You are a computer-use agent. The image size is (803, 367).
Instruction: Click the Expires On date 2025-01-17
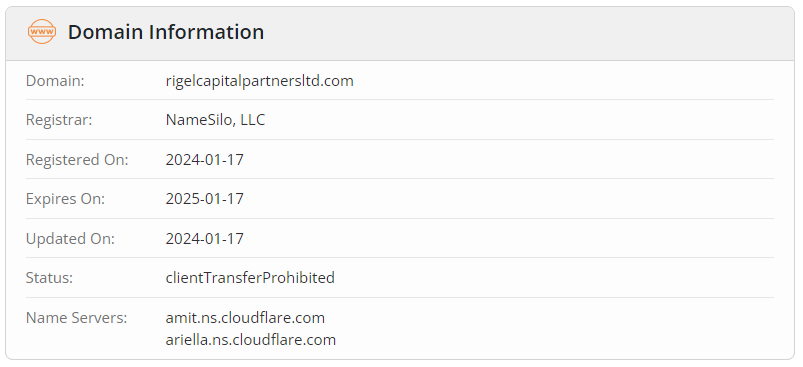click(204, 199)
